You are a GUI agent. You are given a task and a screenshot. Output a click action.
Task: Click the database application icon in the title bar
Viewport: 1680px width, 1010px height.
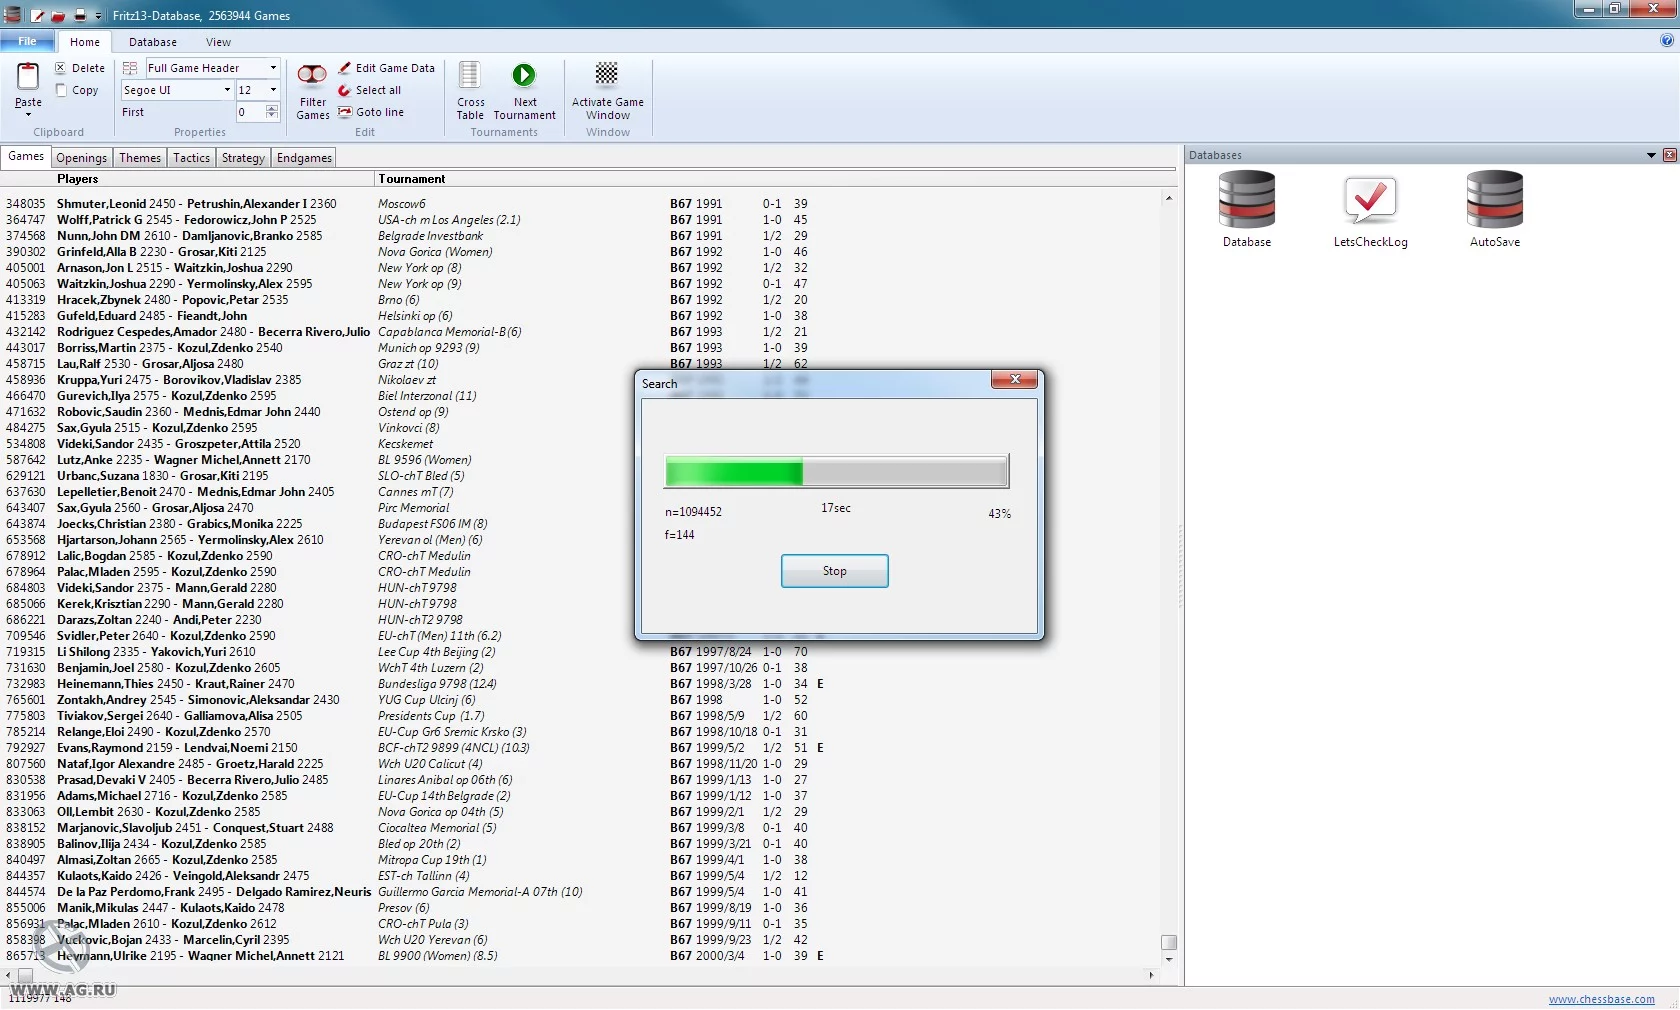tap(12, 14)
